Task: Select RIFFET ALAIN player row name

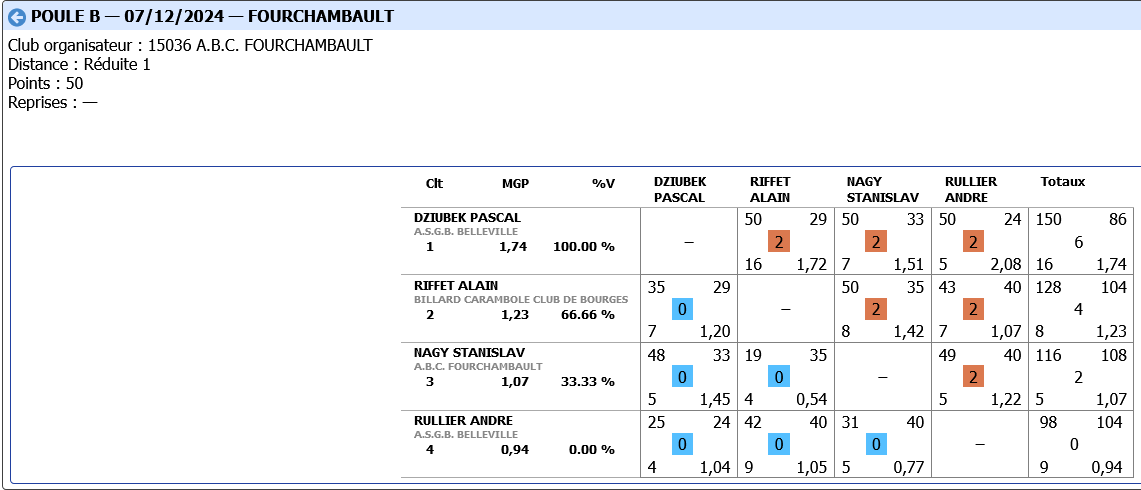Action: [x=456, y=285]
